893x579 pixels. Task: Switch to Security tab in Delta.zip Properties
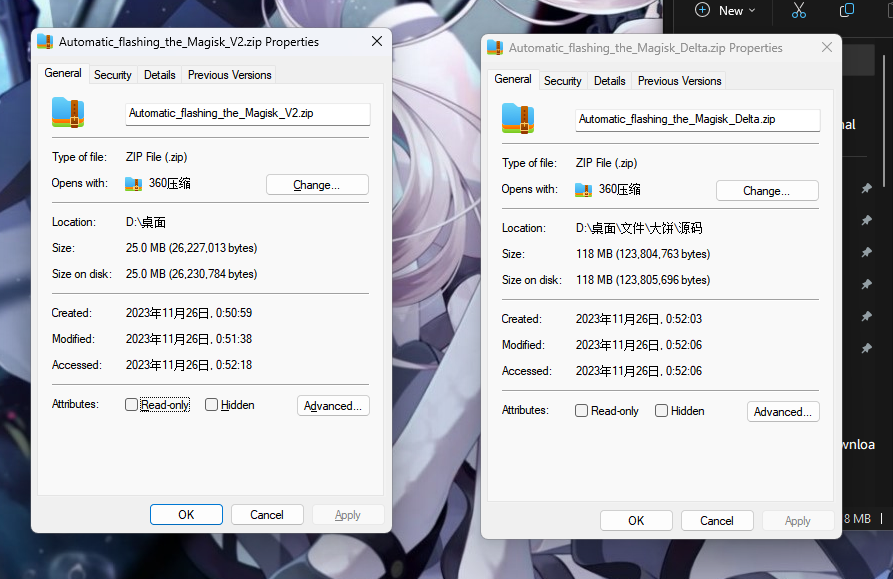563,81
